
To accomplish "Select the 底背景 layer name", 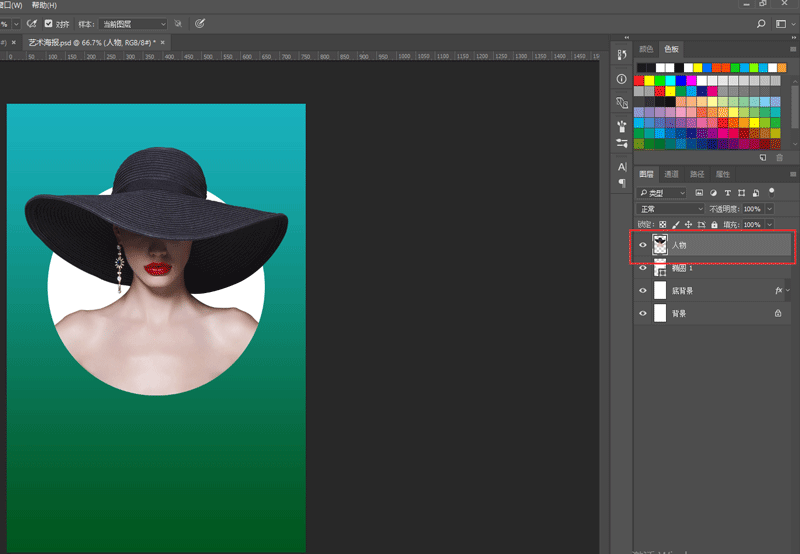I will click(682, 291).
